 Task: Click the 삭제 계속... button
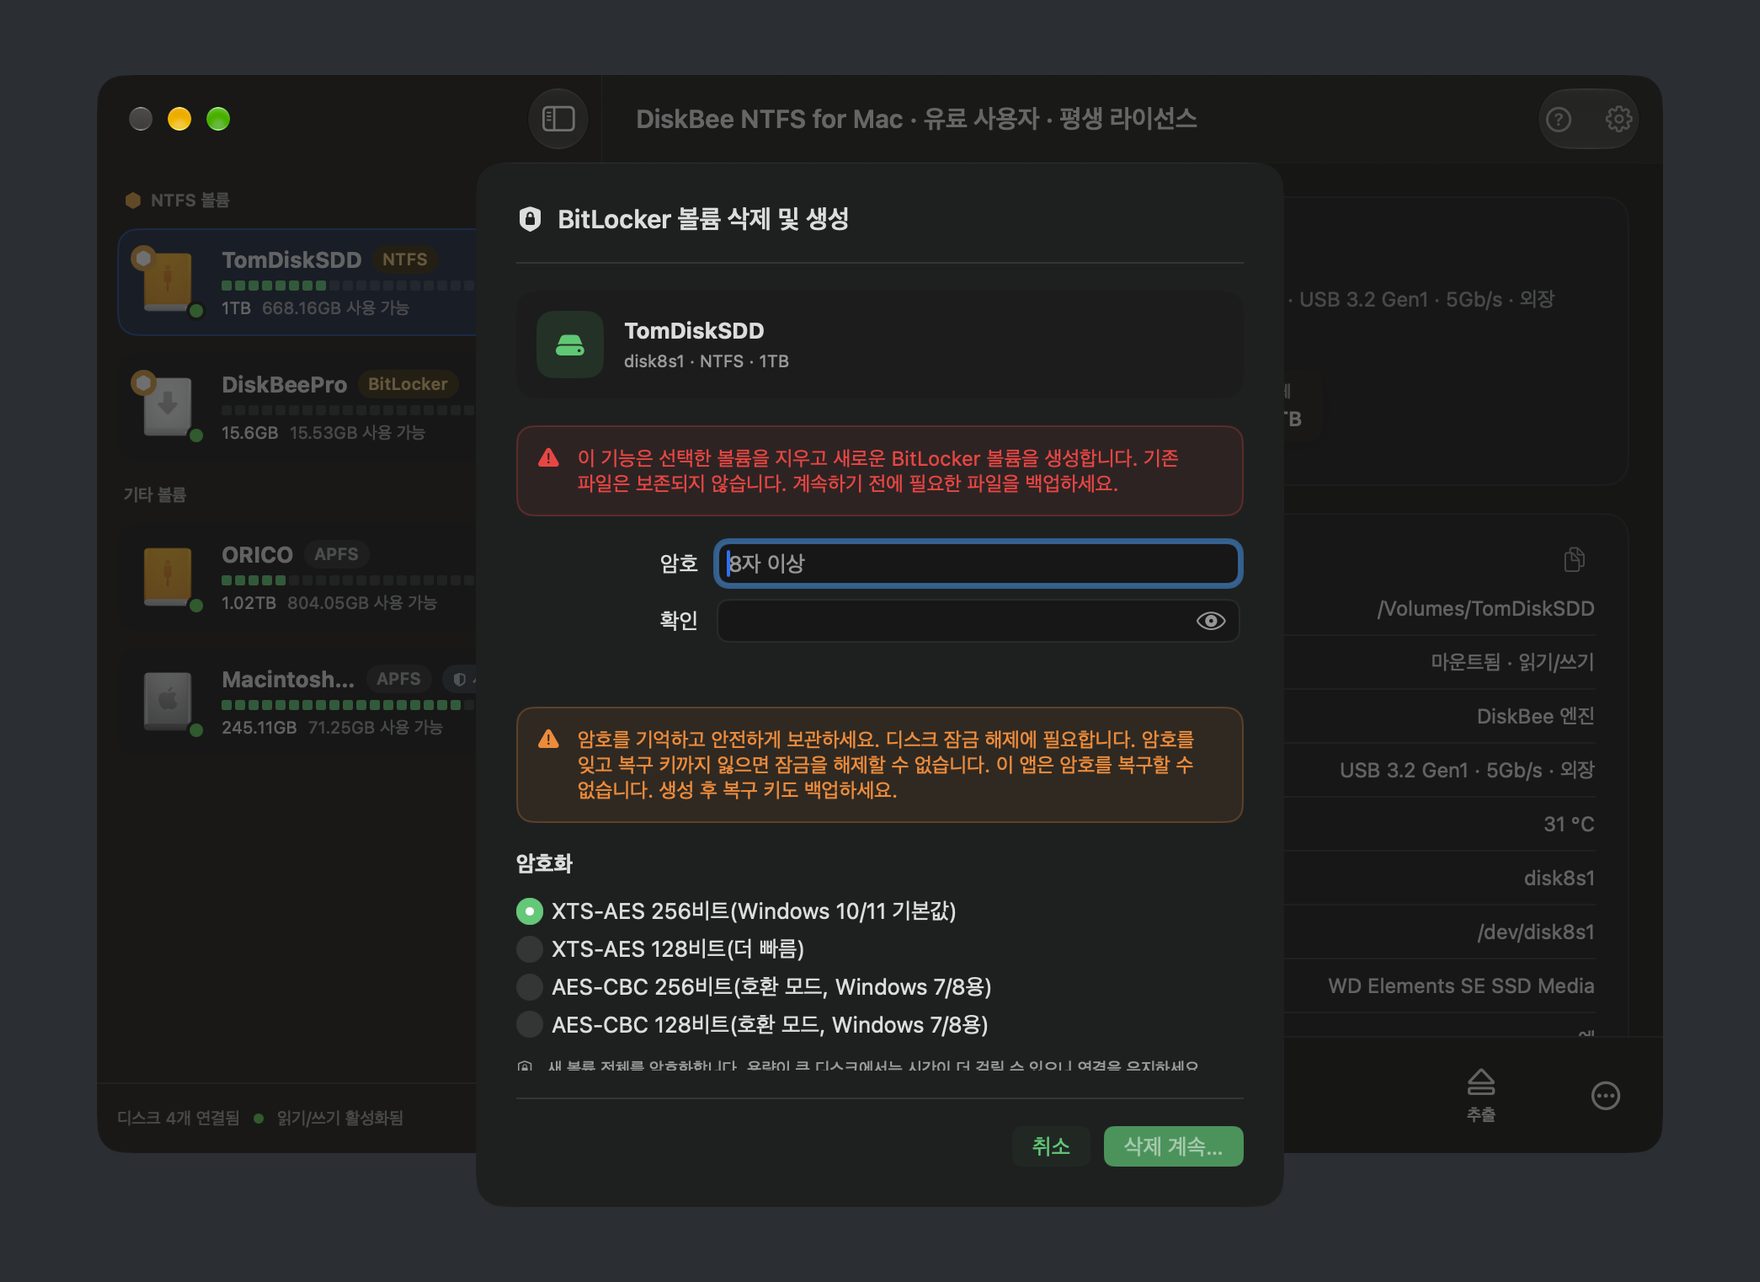pos(1173,1146)
